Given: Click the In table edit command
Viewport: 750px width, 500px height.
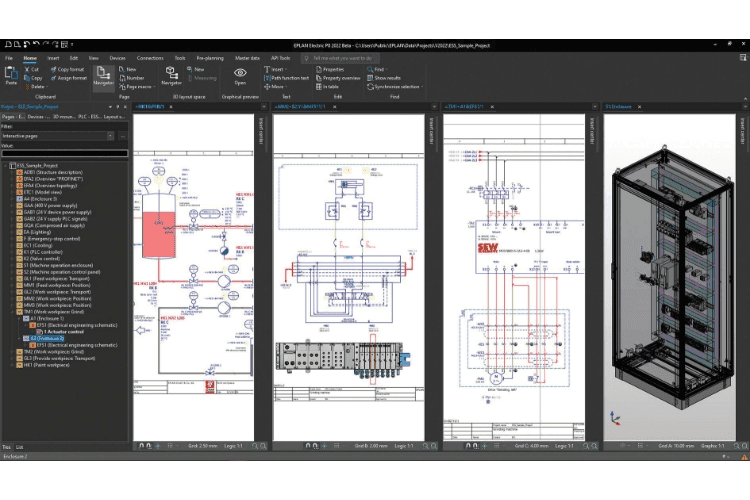Looking at the screenshot, I should coord(327,87).
